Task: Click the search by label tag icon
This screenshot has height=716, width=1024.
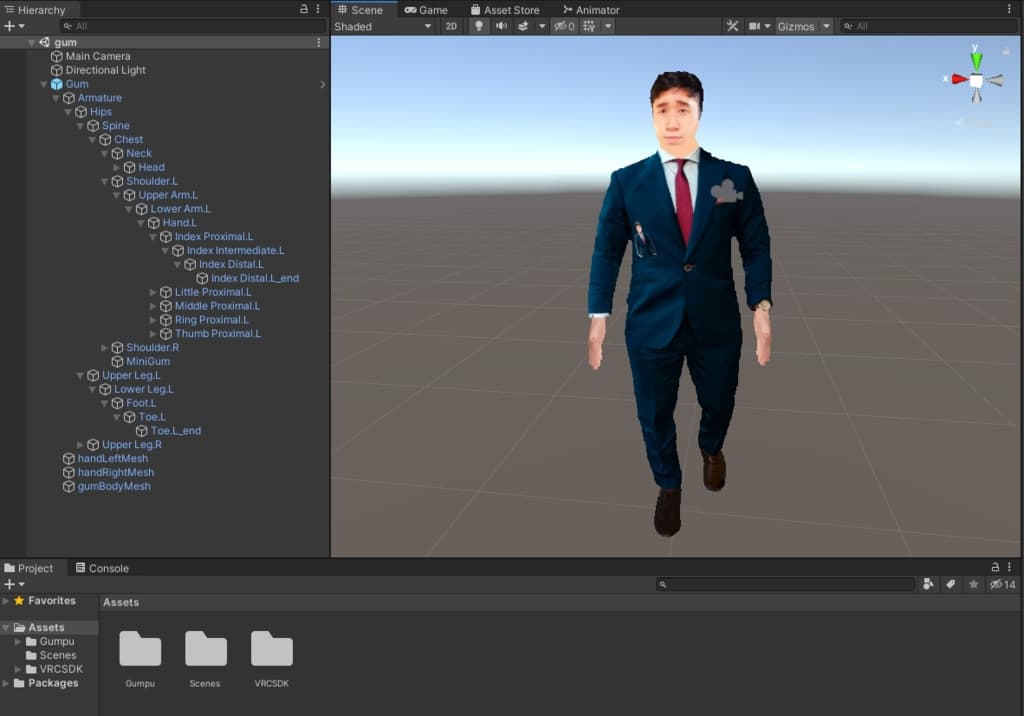Action: [x=951, y=584]
